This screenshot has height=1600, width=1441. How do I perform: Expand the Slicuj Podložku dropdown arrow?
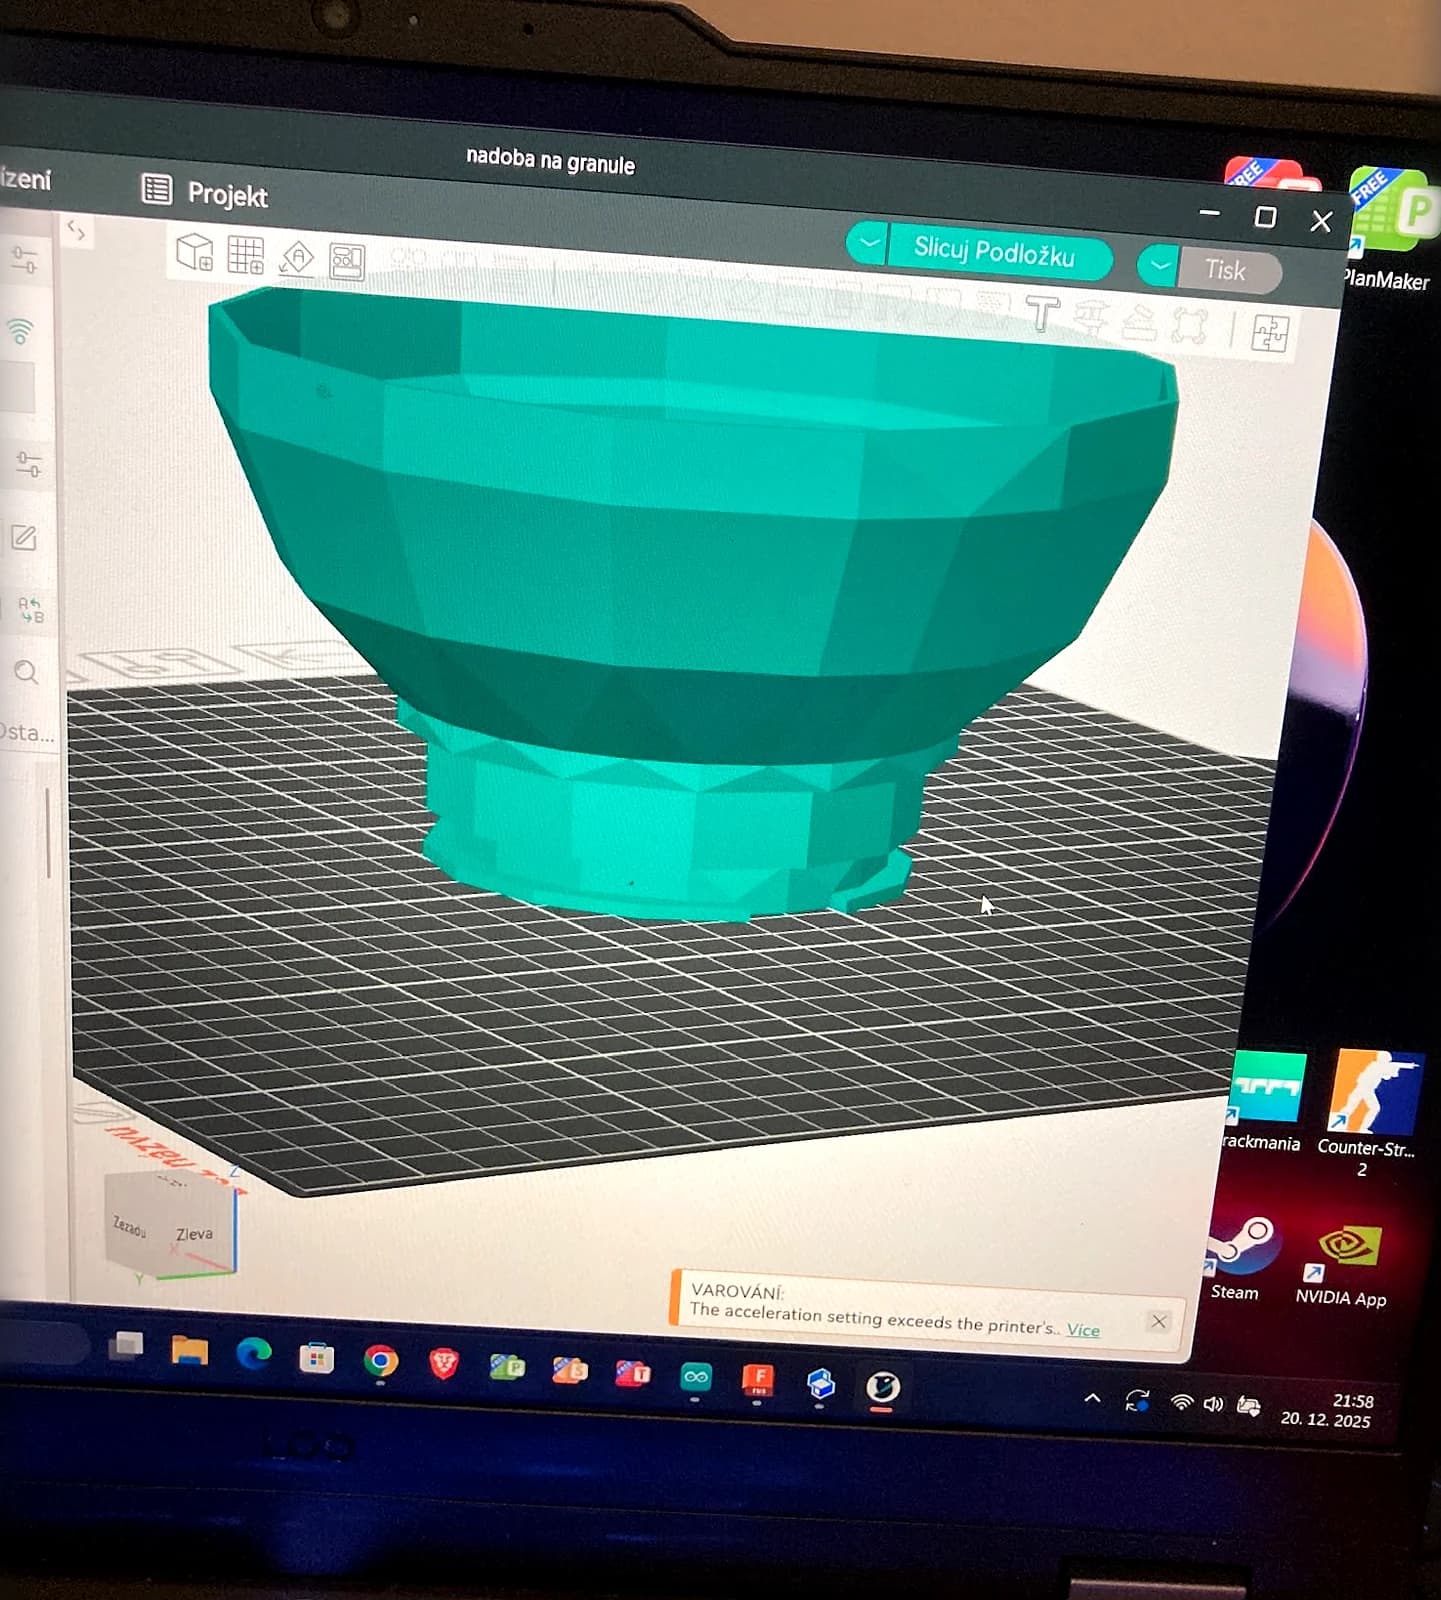[867, 242]
